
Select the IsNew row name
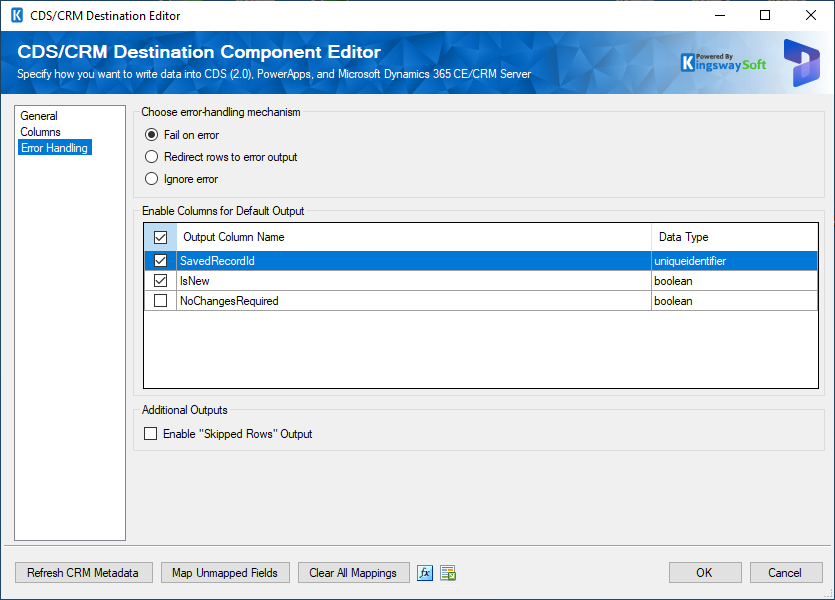(414, 281)
